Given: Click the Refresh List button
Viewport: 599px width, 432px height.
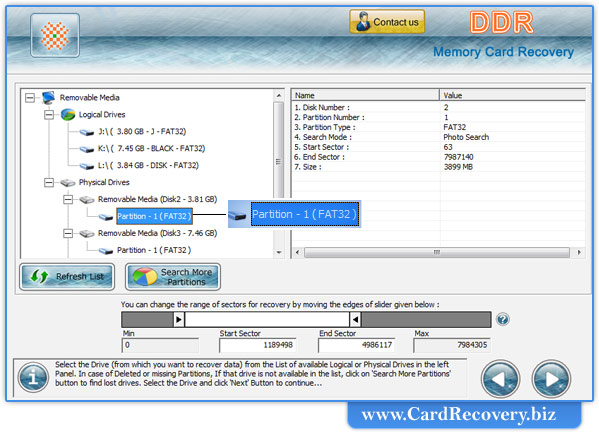Looking at the screenshot, I should [67, 277].
